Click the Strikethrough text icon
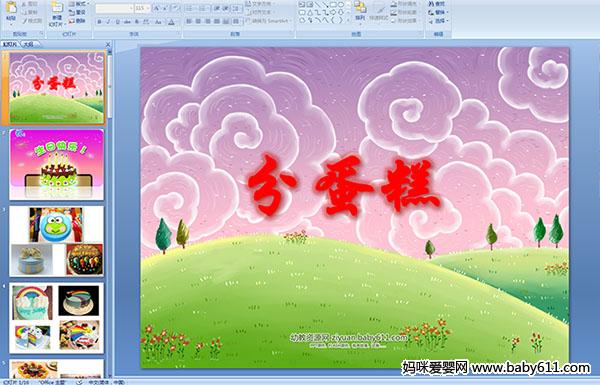The width and height of the screenshot is (600, 385). coord(127,22)
